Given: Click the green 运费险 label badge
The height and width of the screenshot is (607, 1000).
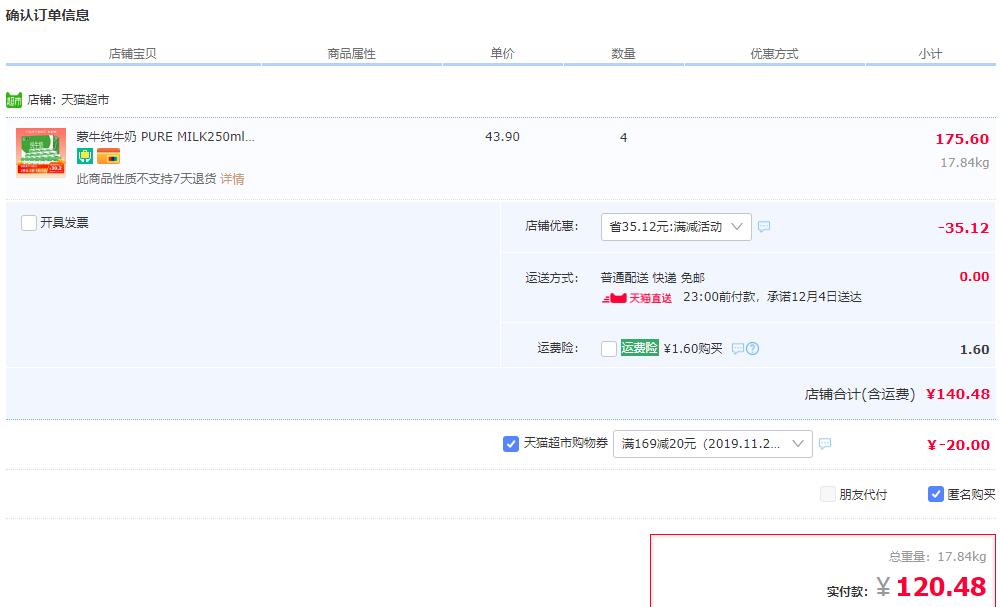Looking at the screenshot, I should 640,348.
